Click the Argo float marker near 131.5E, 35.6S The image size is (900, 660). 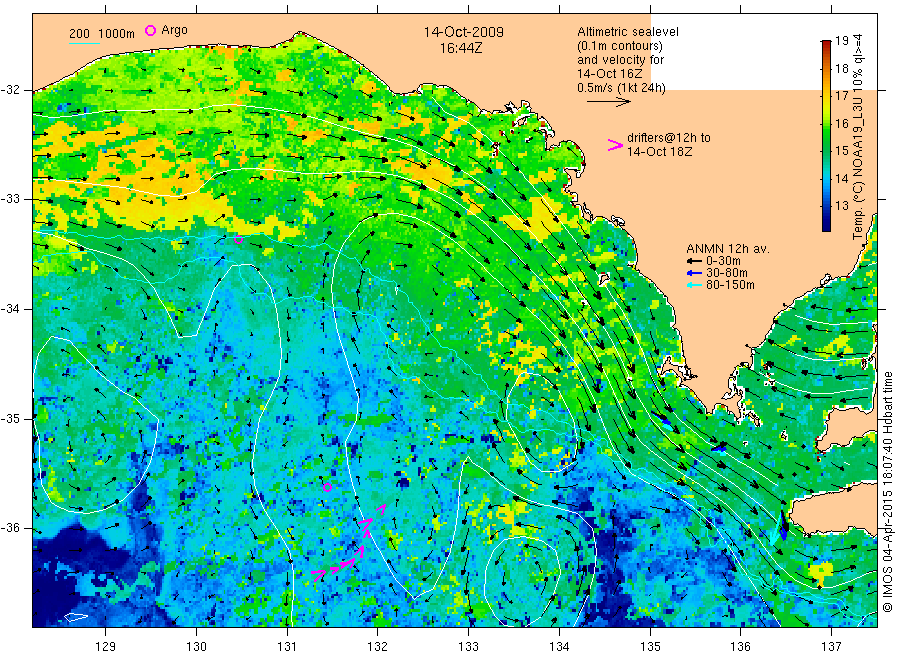(327, 488)
